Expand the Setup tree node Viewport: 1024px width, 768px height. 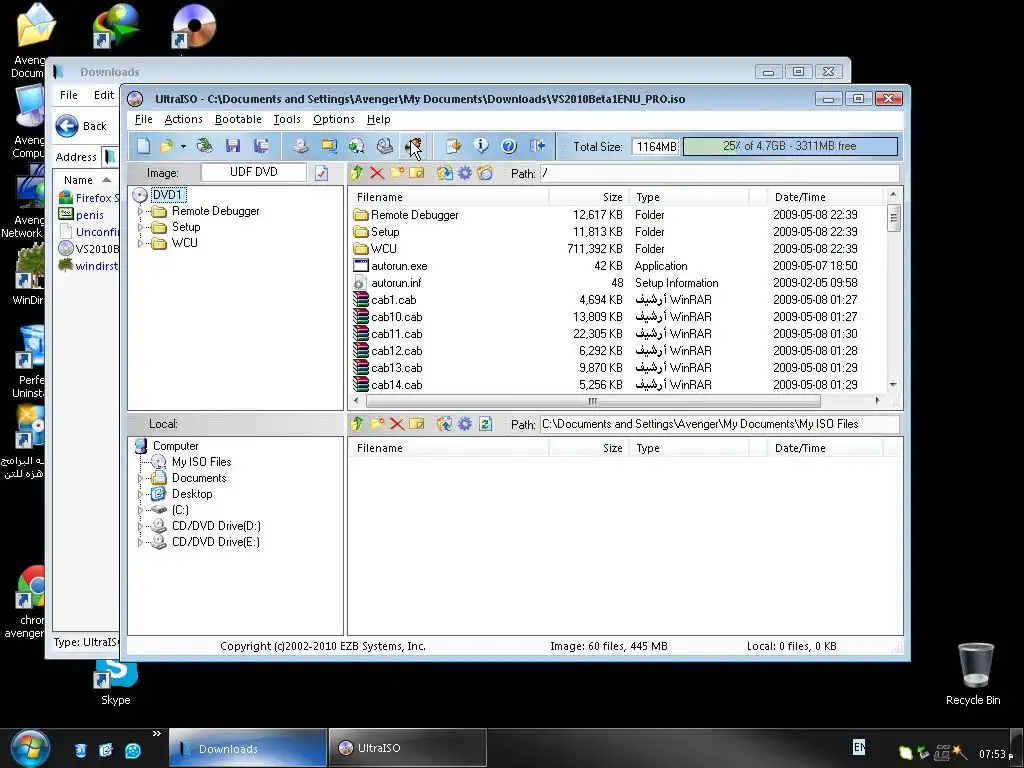(140, 227)
